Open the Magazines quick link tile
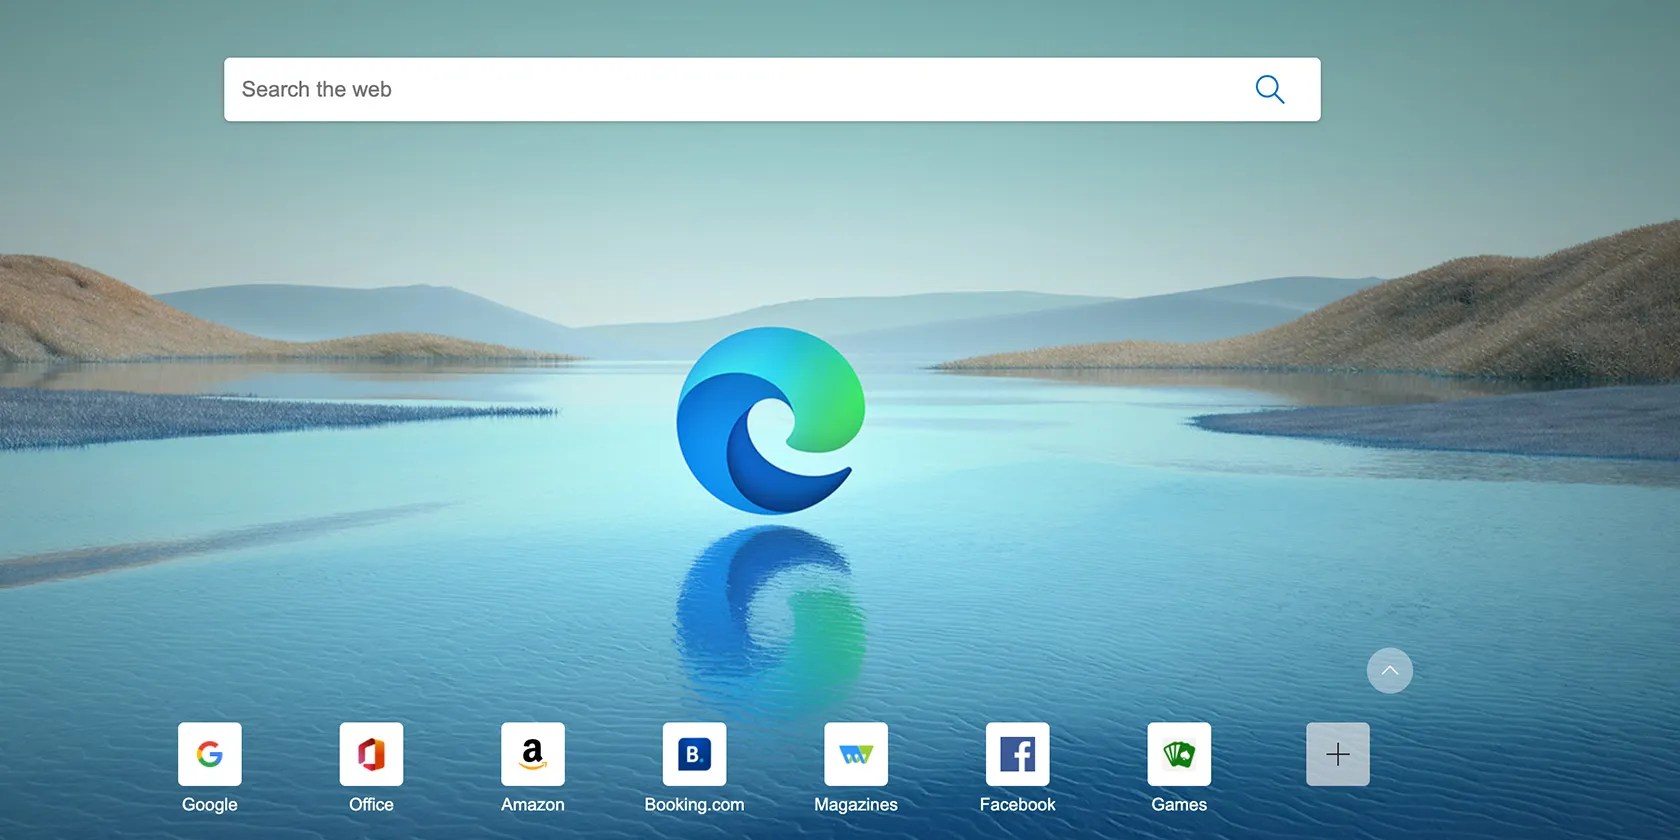Screen dimensions: 1680x840 [x=856, y=754]
